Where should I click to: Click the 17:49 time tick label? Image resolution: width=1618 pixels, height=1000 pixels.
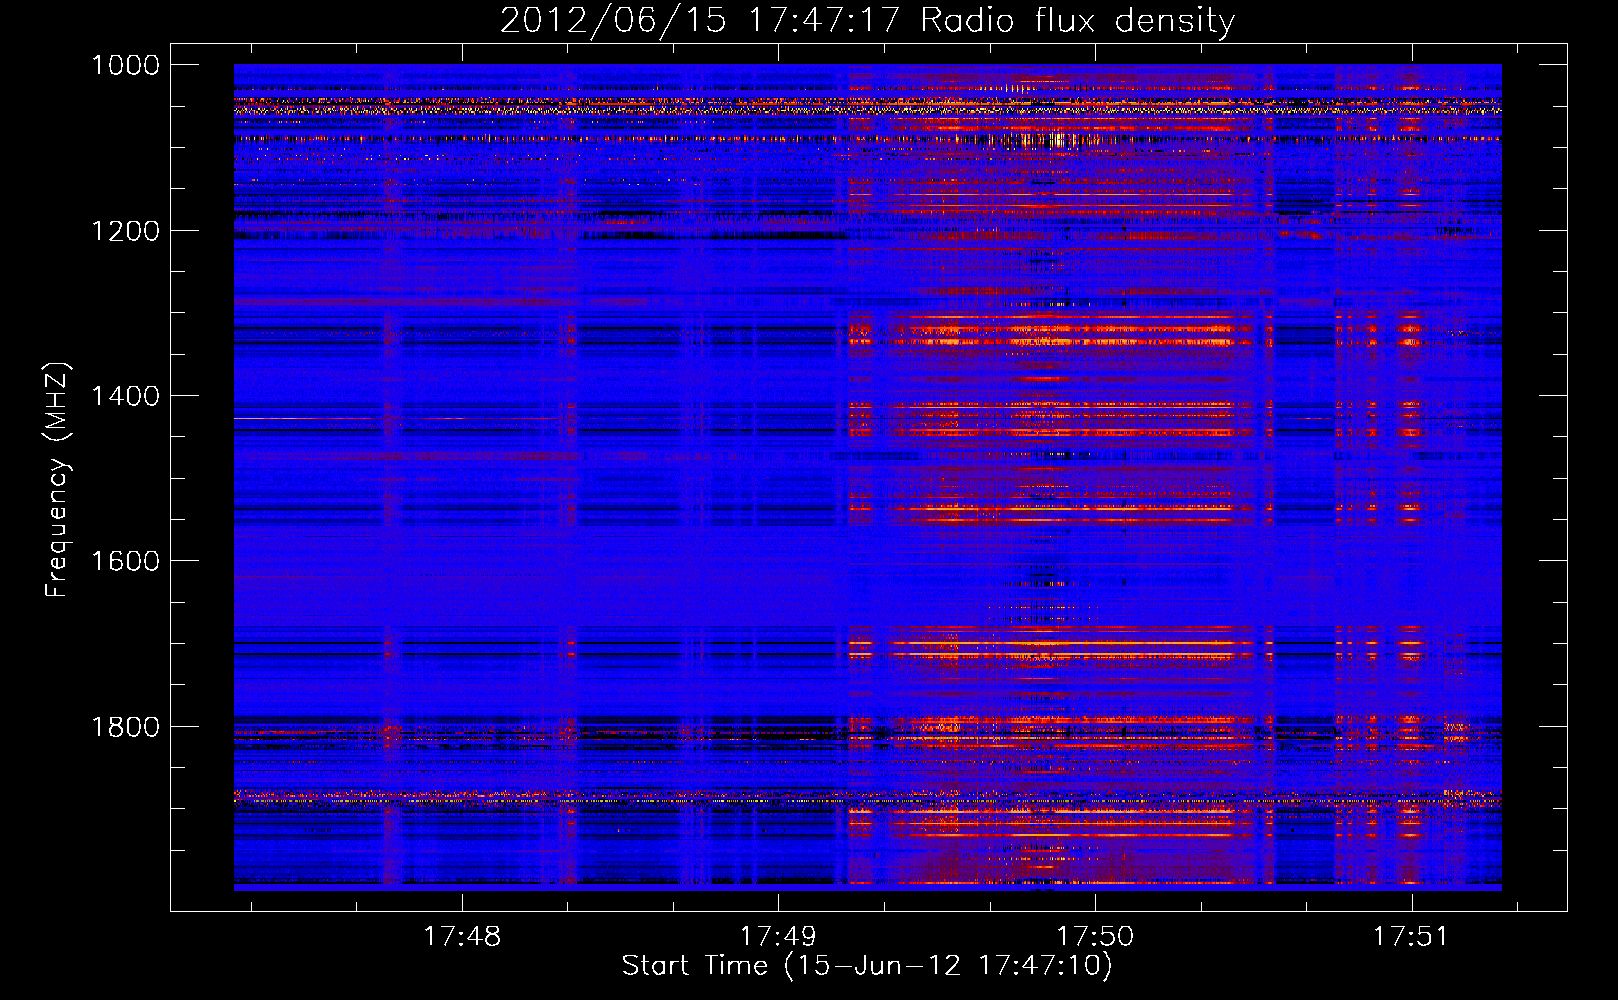coord(778,936)
